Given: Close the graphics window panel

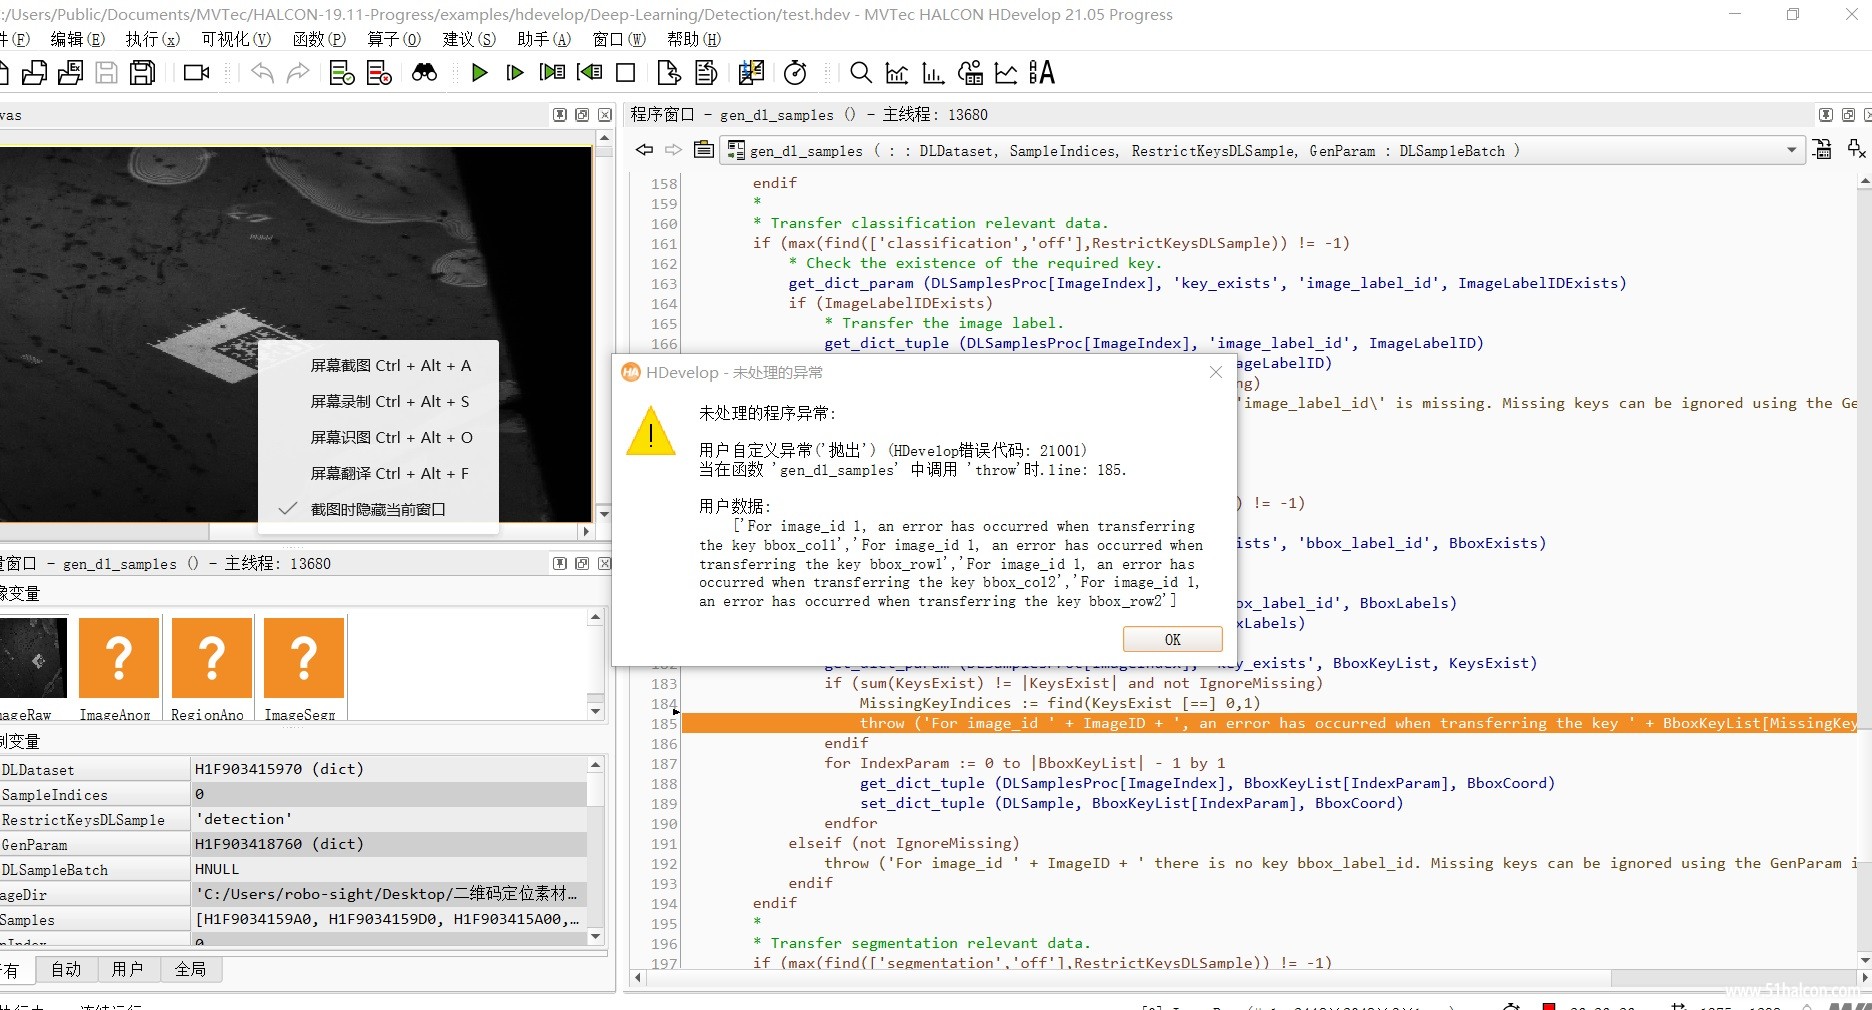Looking at the screenshot, I should click(605, 115).
